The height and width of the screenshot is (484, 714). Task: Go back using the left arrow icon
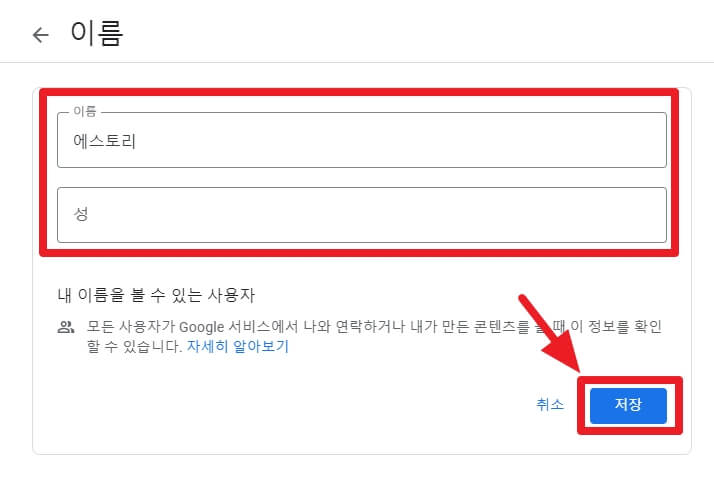41,35
